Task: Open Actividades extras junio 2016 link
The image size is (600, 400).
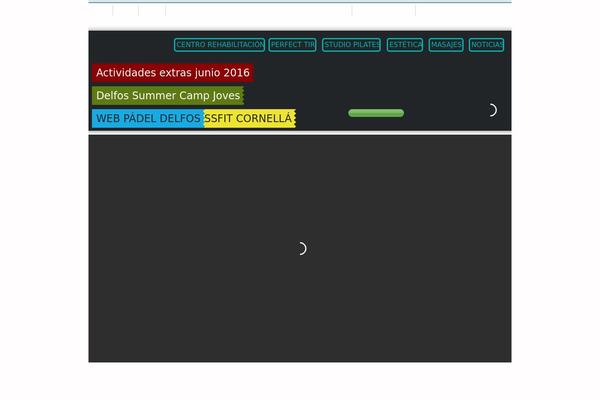Action: (x=173, y=73)
